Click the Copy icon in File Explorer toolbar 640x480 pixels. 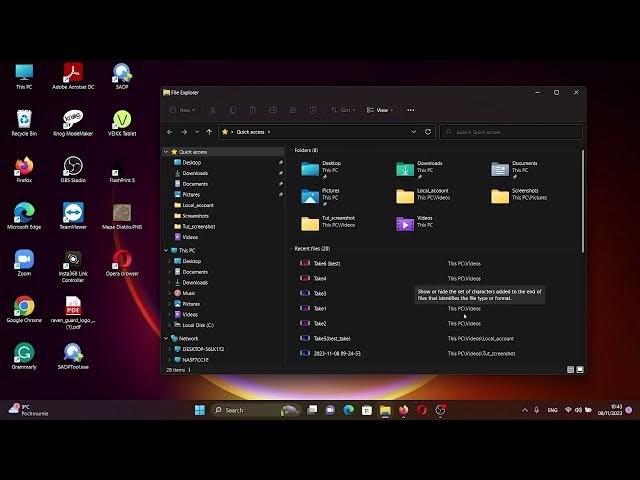(233, 110)
